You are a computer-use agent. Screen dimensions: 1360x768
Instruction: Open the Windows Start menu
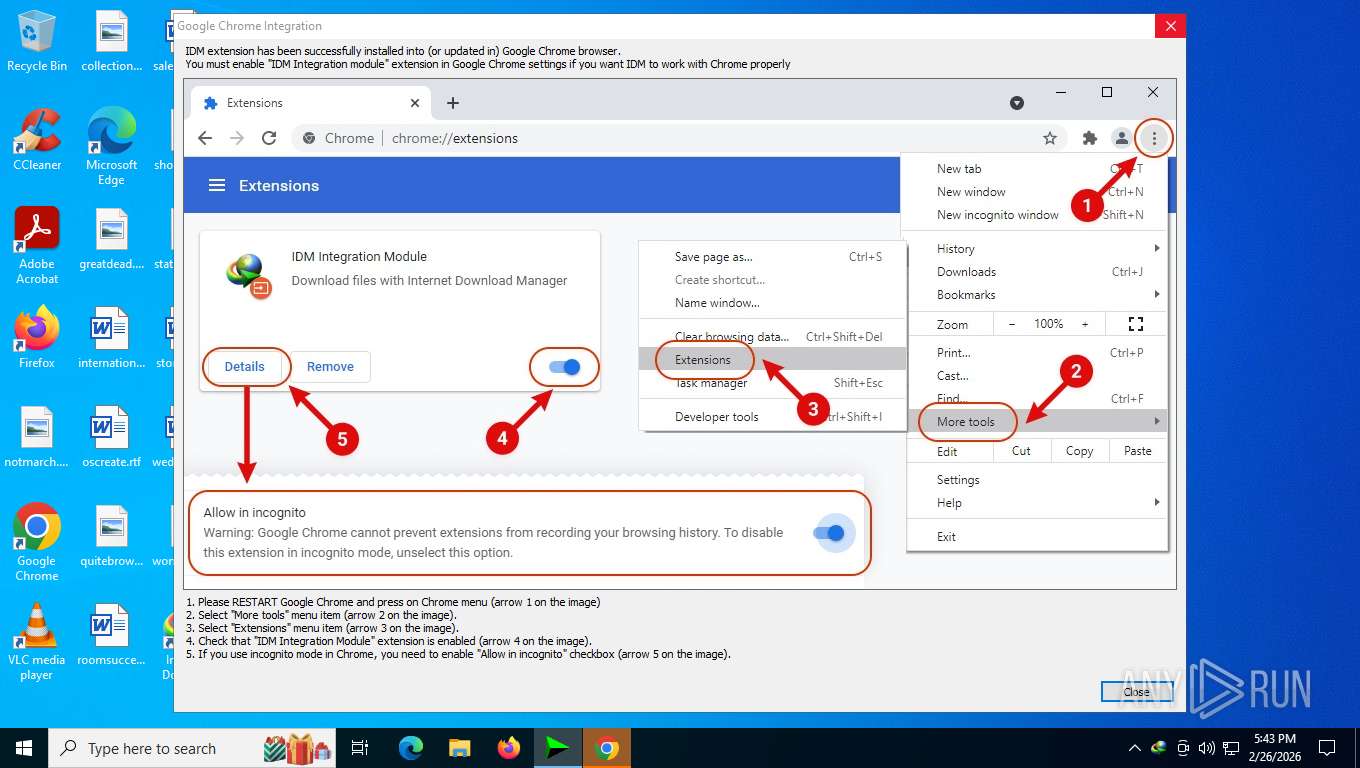pyautogui.click(x=24, y=748)
